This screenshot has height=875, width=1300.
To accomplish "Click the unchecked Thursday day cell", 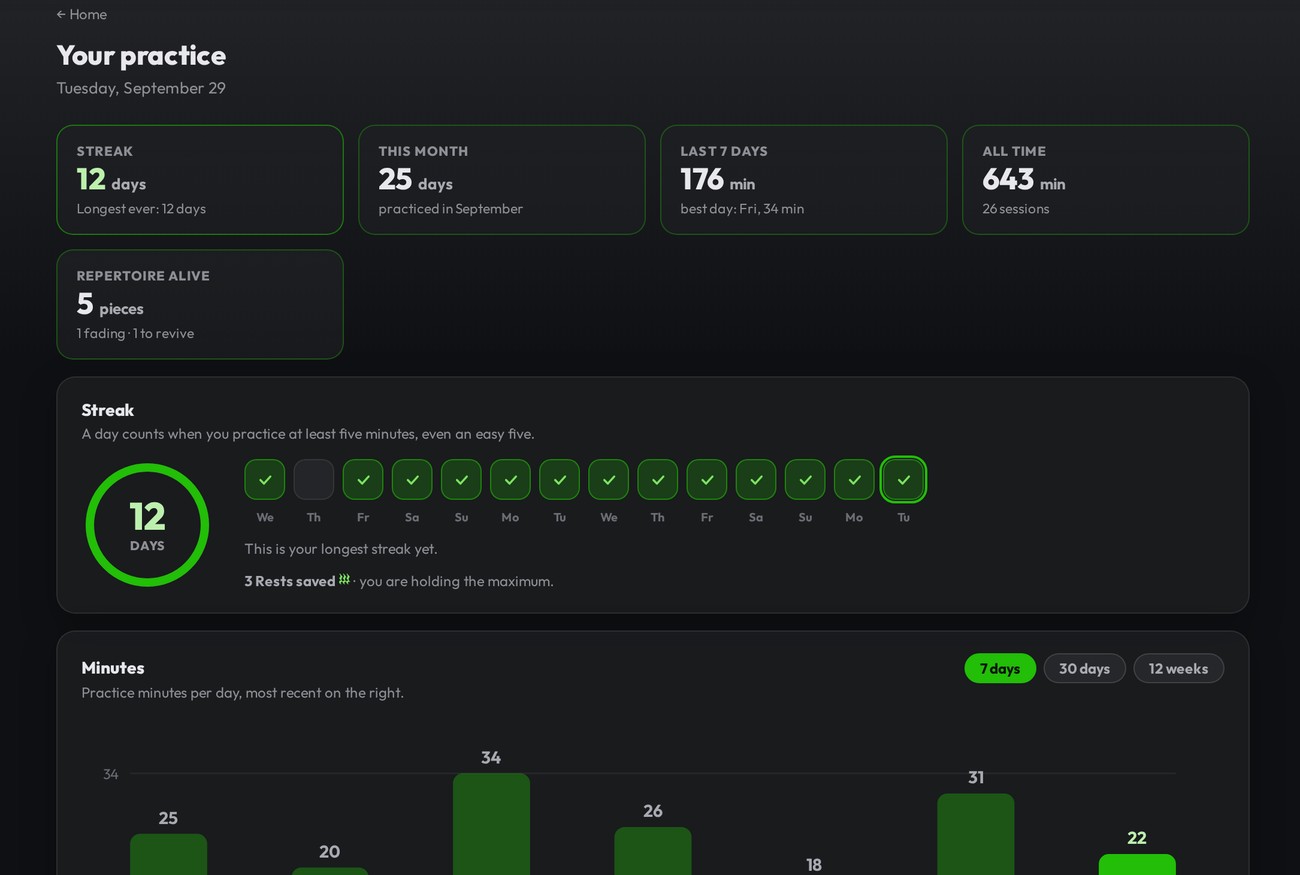I will (x=314, y=480).
